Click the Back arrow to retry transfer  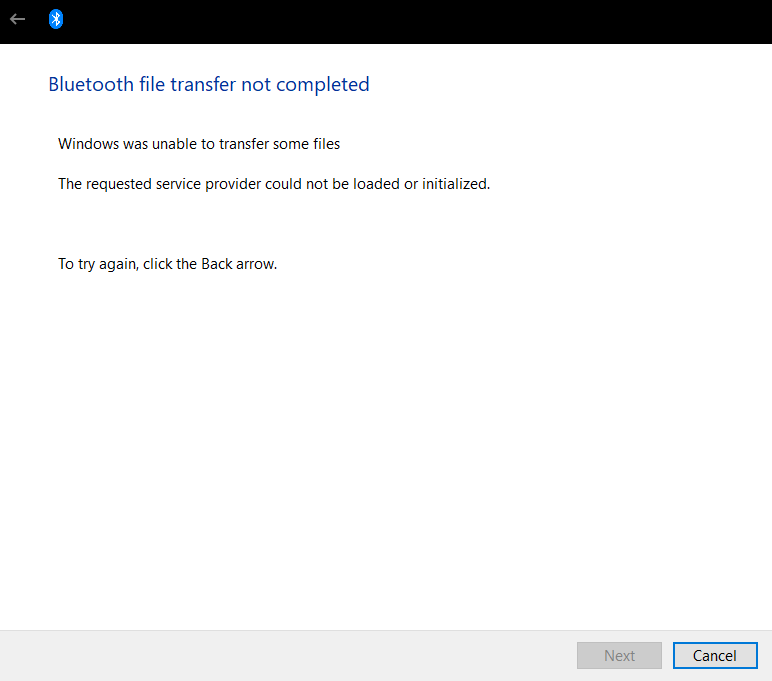[x=18, y=19]
